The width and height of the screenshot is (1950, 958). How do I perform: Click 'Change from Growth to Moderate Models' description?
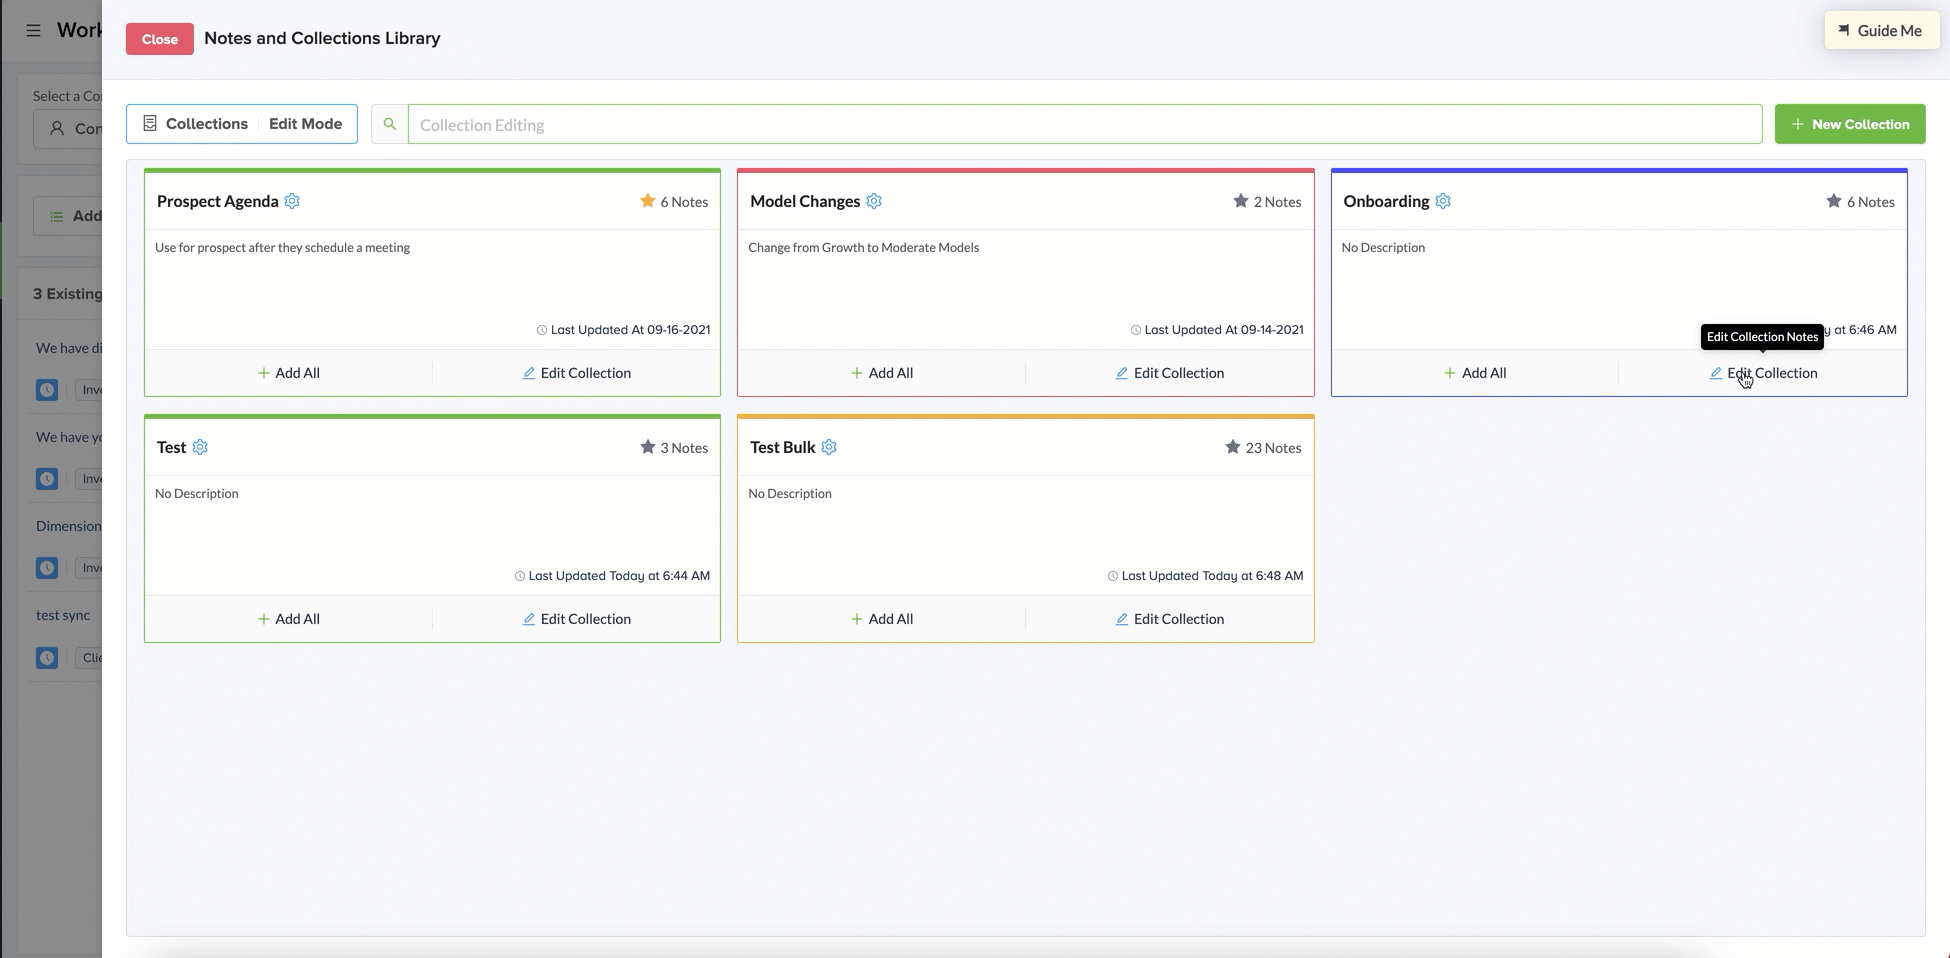point(864,247)
